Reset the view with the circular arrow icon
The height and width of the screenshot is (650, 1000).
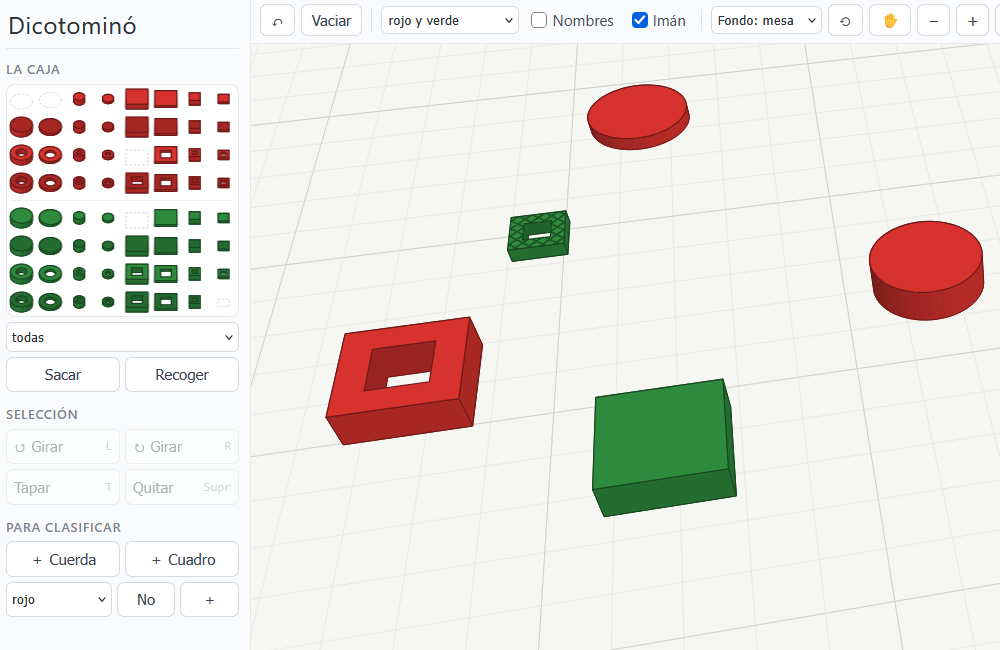tap(845, 20)
